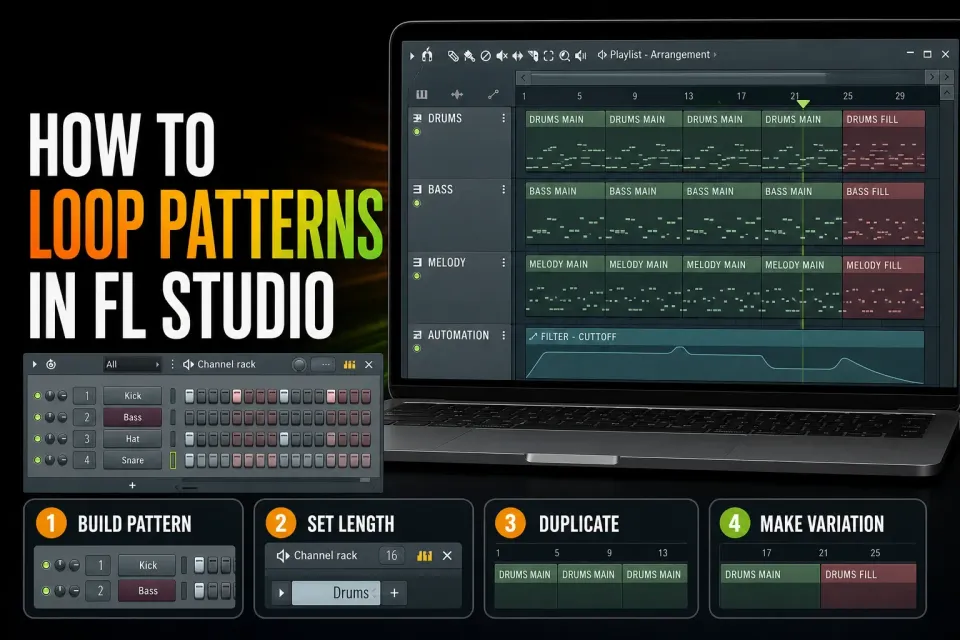Image resolution: width=960 pixels, height=640 pixels.
Task: Expand arrow after Playlist - Arrangement title
Action: pyautogui.click(x=714, y=55)
